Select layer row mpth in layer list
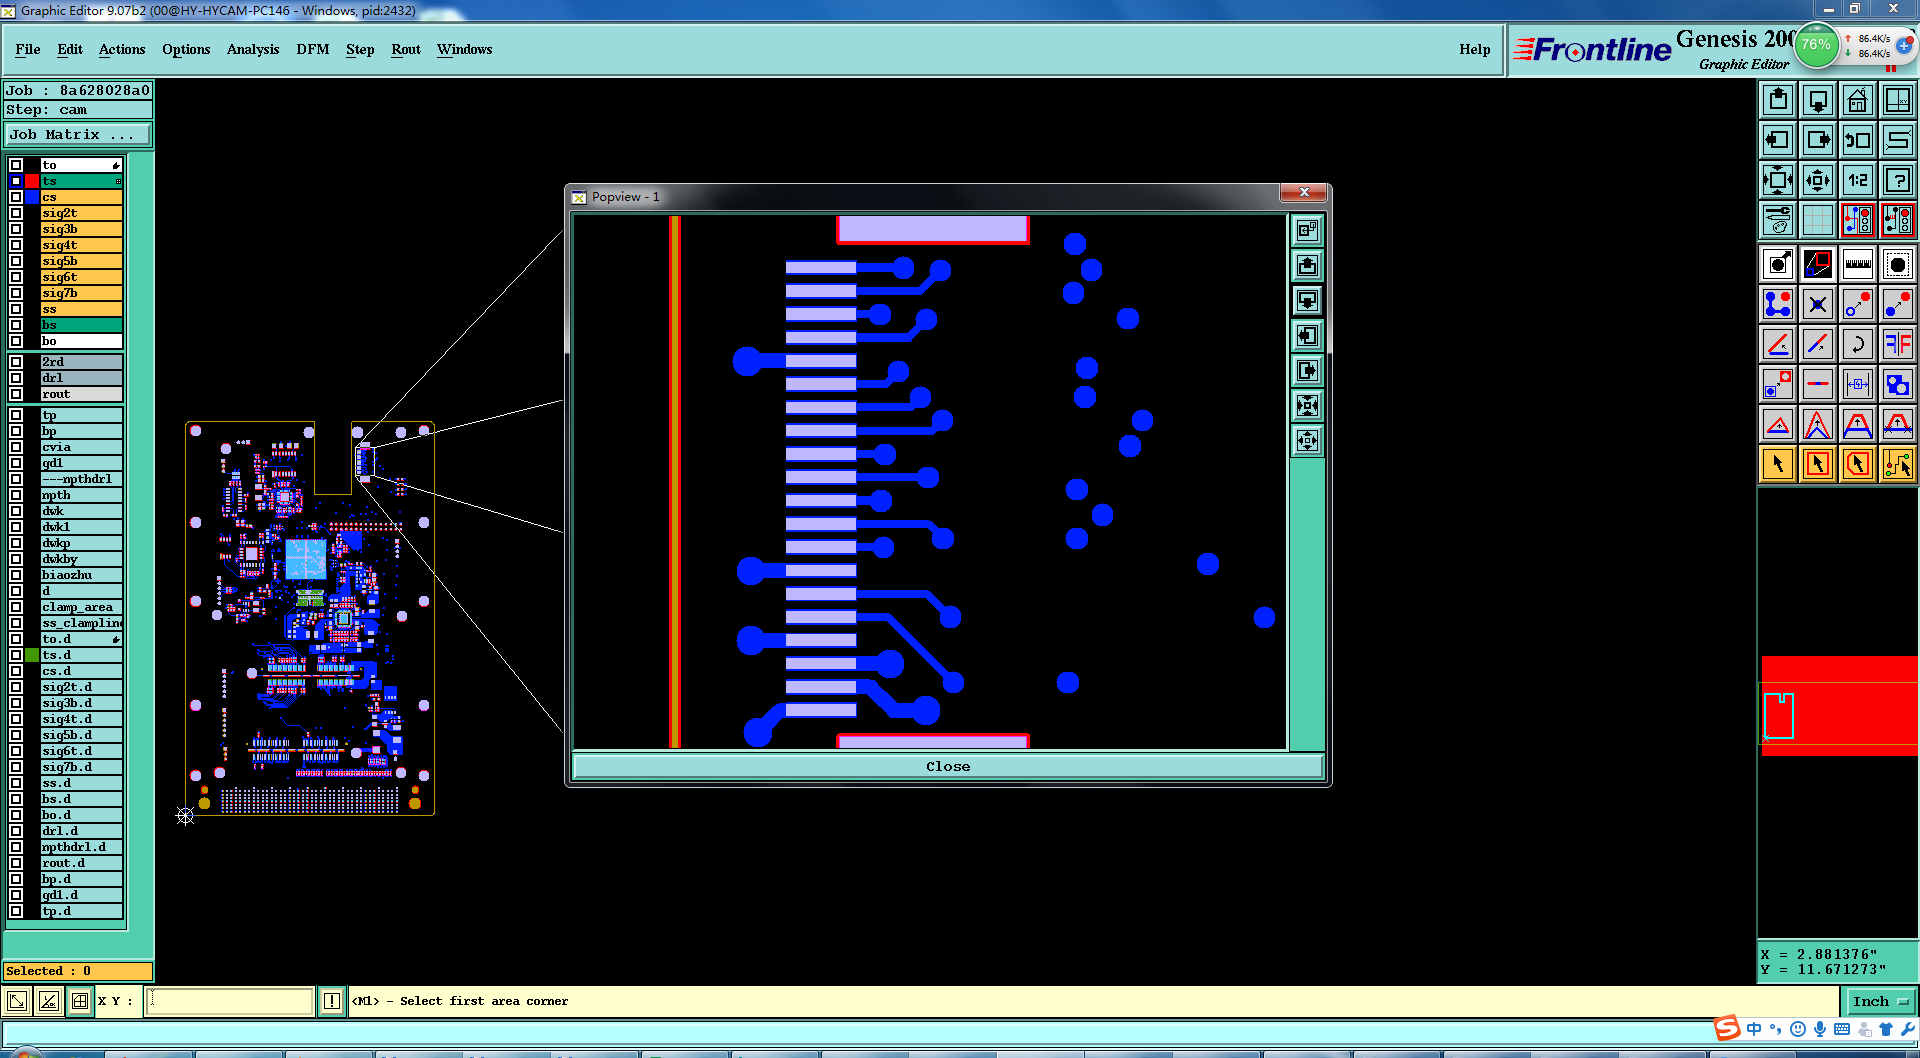The width and height of the screenshot is (1920, 1058). pos(81,495)
